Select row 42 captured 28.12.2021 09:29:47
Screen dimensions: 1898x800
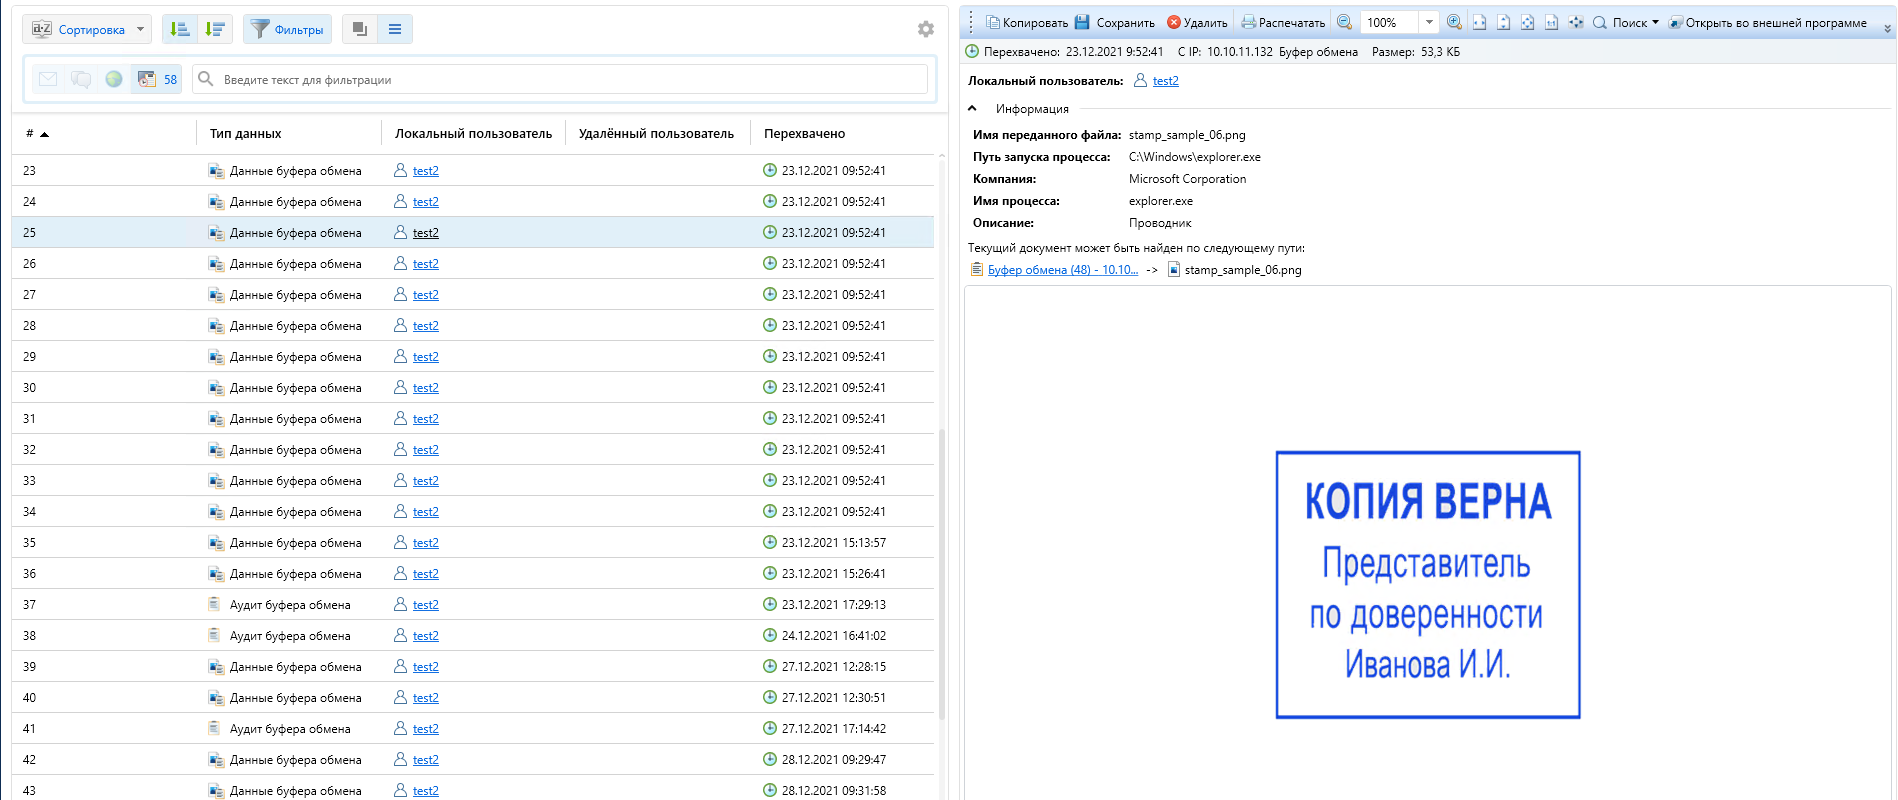(473, 759)
